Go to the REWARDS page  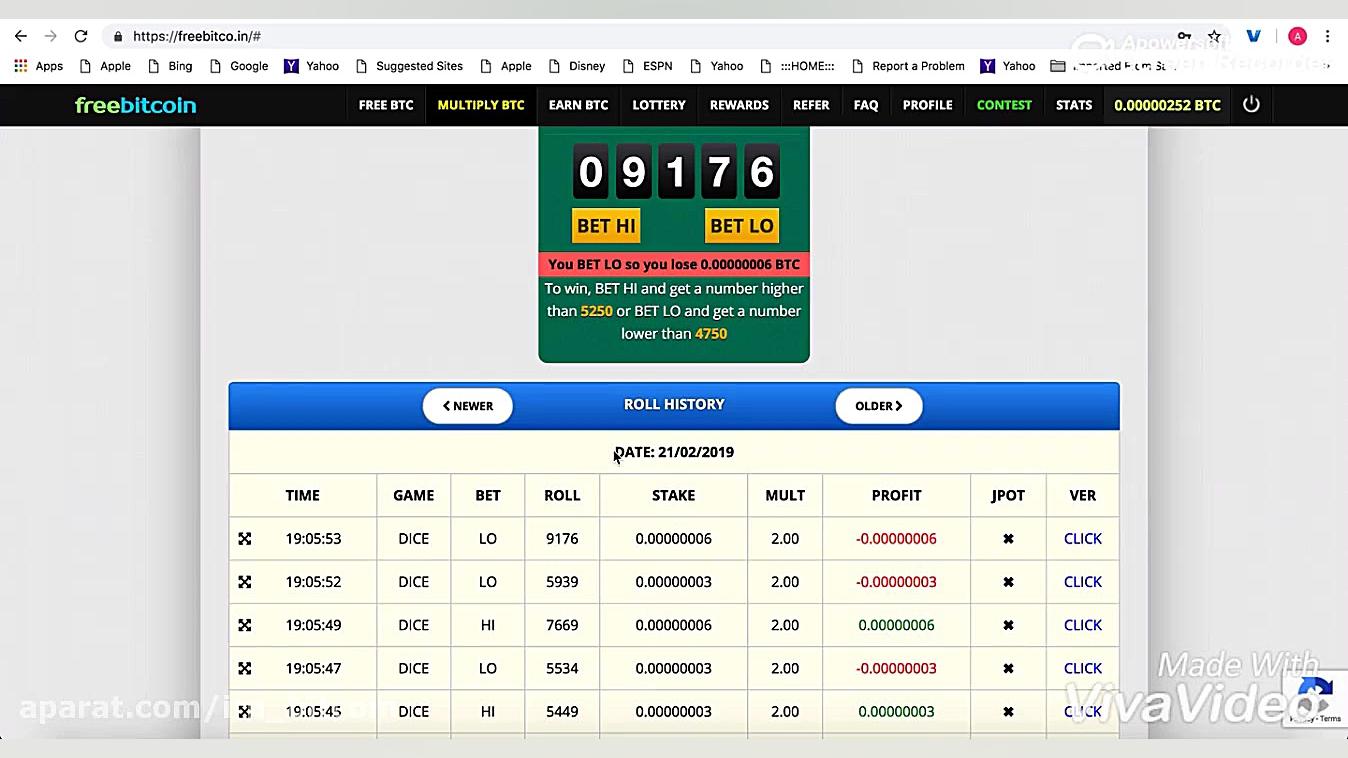[x=739, y=105]
